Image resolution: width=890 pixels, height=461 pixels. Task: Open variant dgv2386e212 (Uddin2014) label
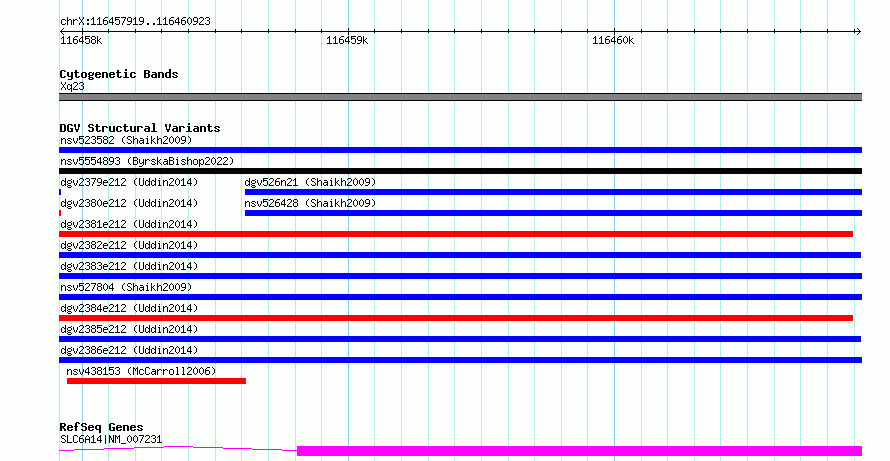129,350
